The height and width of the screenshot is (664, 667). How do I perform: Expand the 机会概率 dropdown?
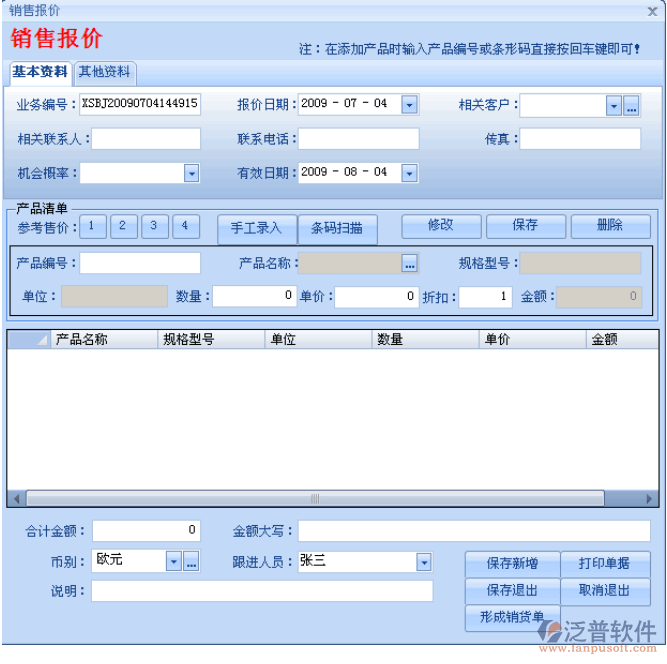(x=191, y=173)
